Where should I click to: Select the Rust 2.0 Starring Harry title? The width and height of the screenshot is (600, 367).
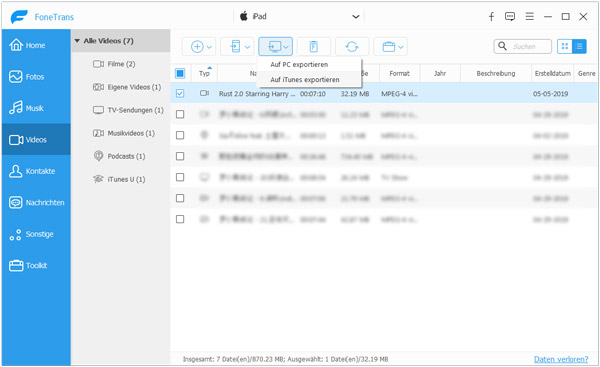pyautogui.click(x=257, y=94)
